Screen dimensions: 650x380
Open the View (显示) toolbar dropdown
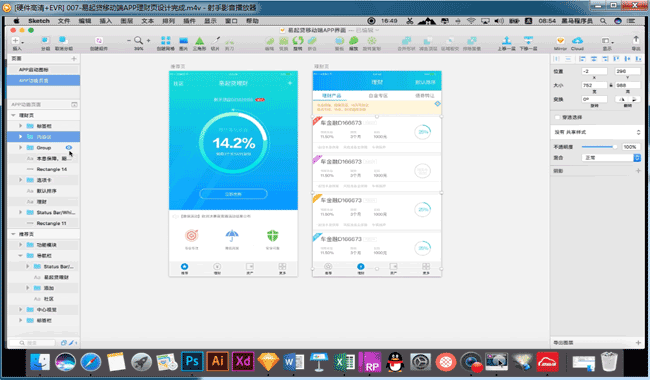(x=607, y=41)
